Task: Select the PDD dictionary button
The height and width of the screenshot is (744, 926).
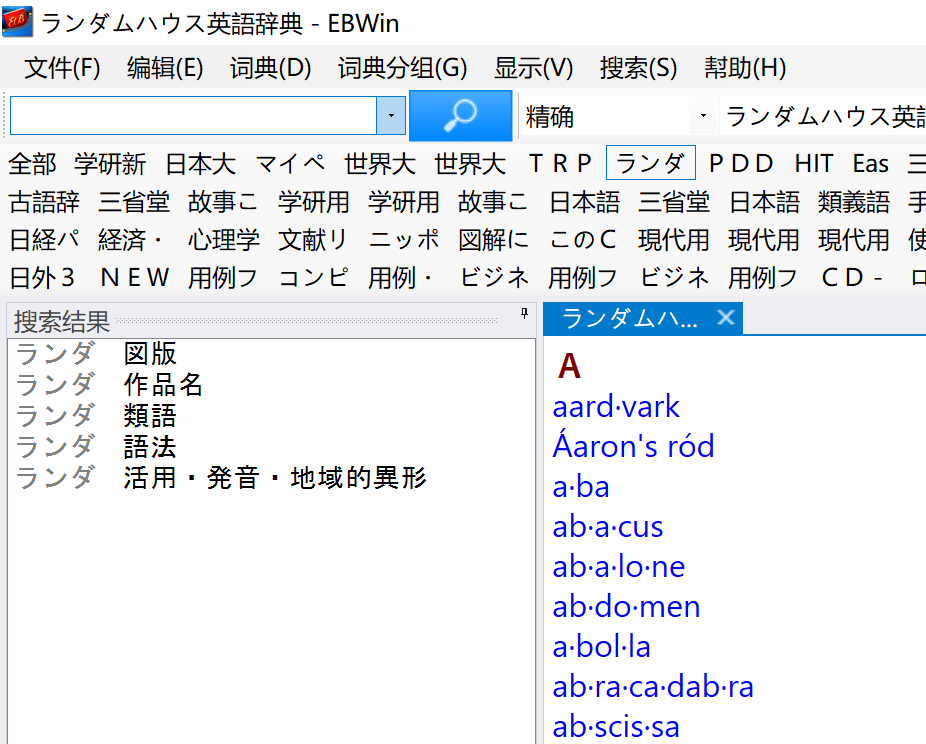Action: [741, 164]
